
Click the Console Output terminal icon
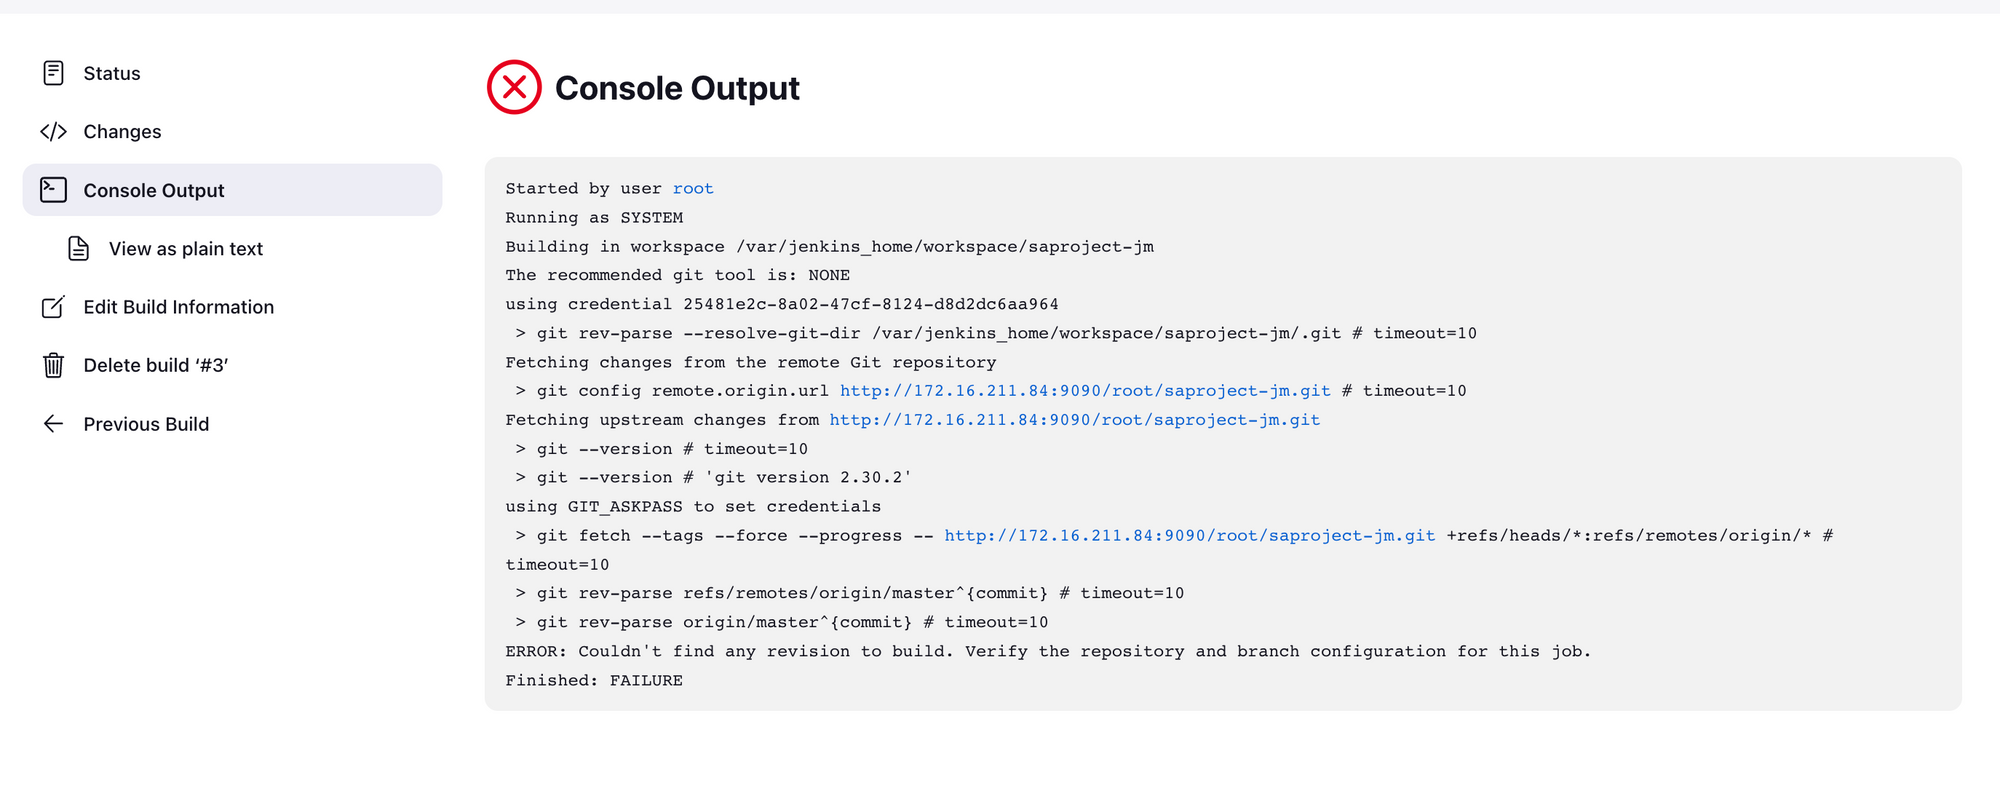(54, 190)
